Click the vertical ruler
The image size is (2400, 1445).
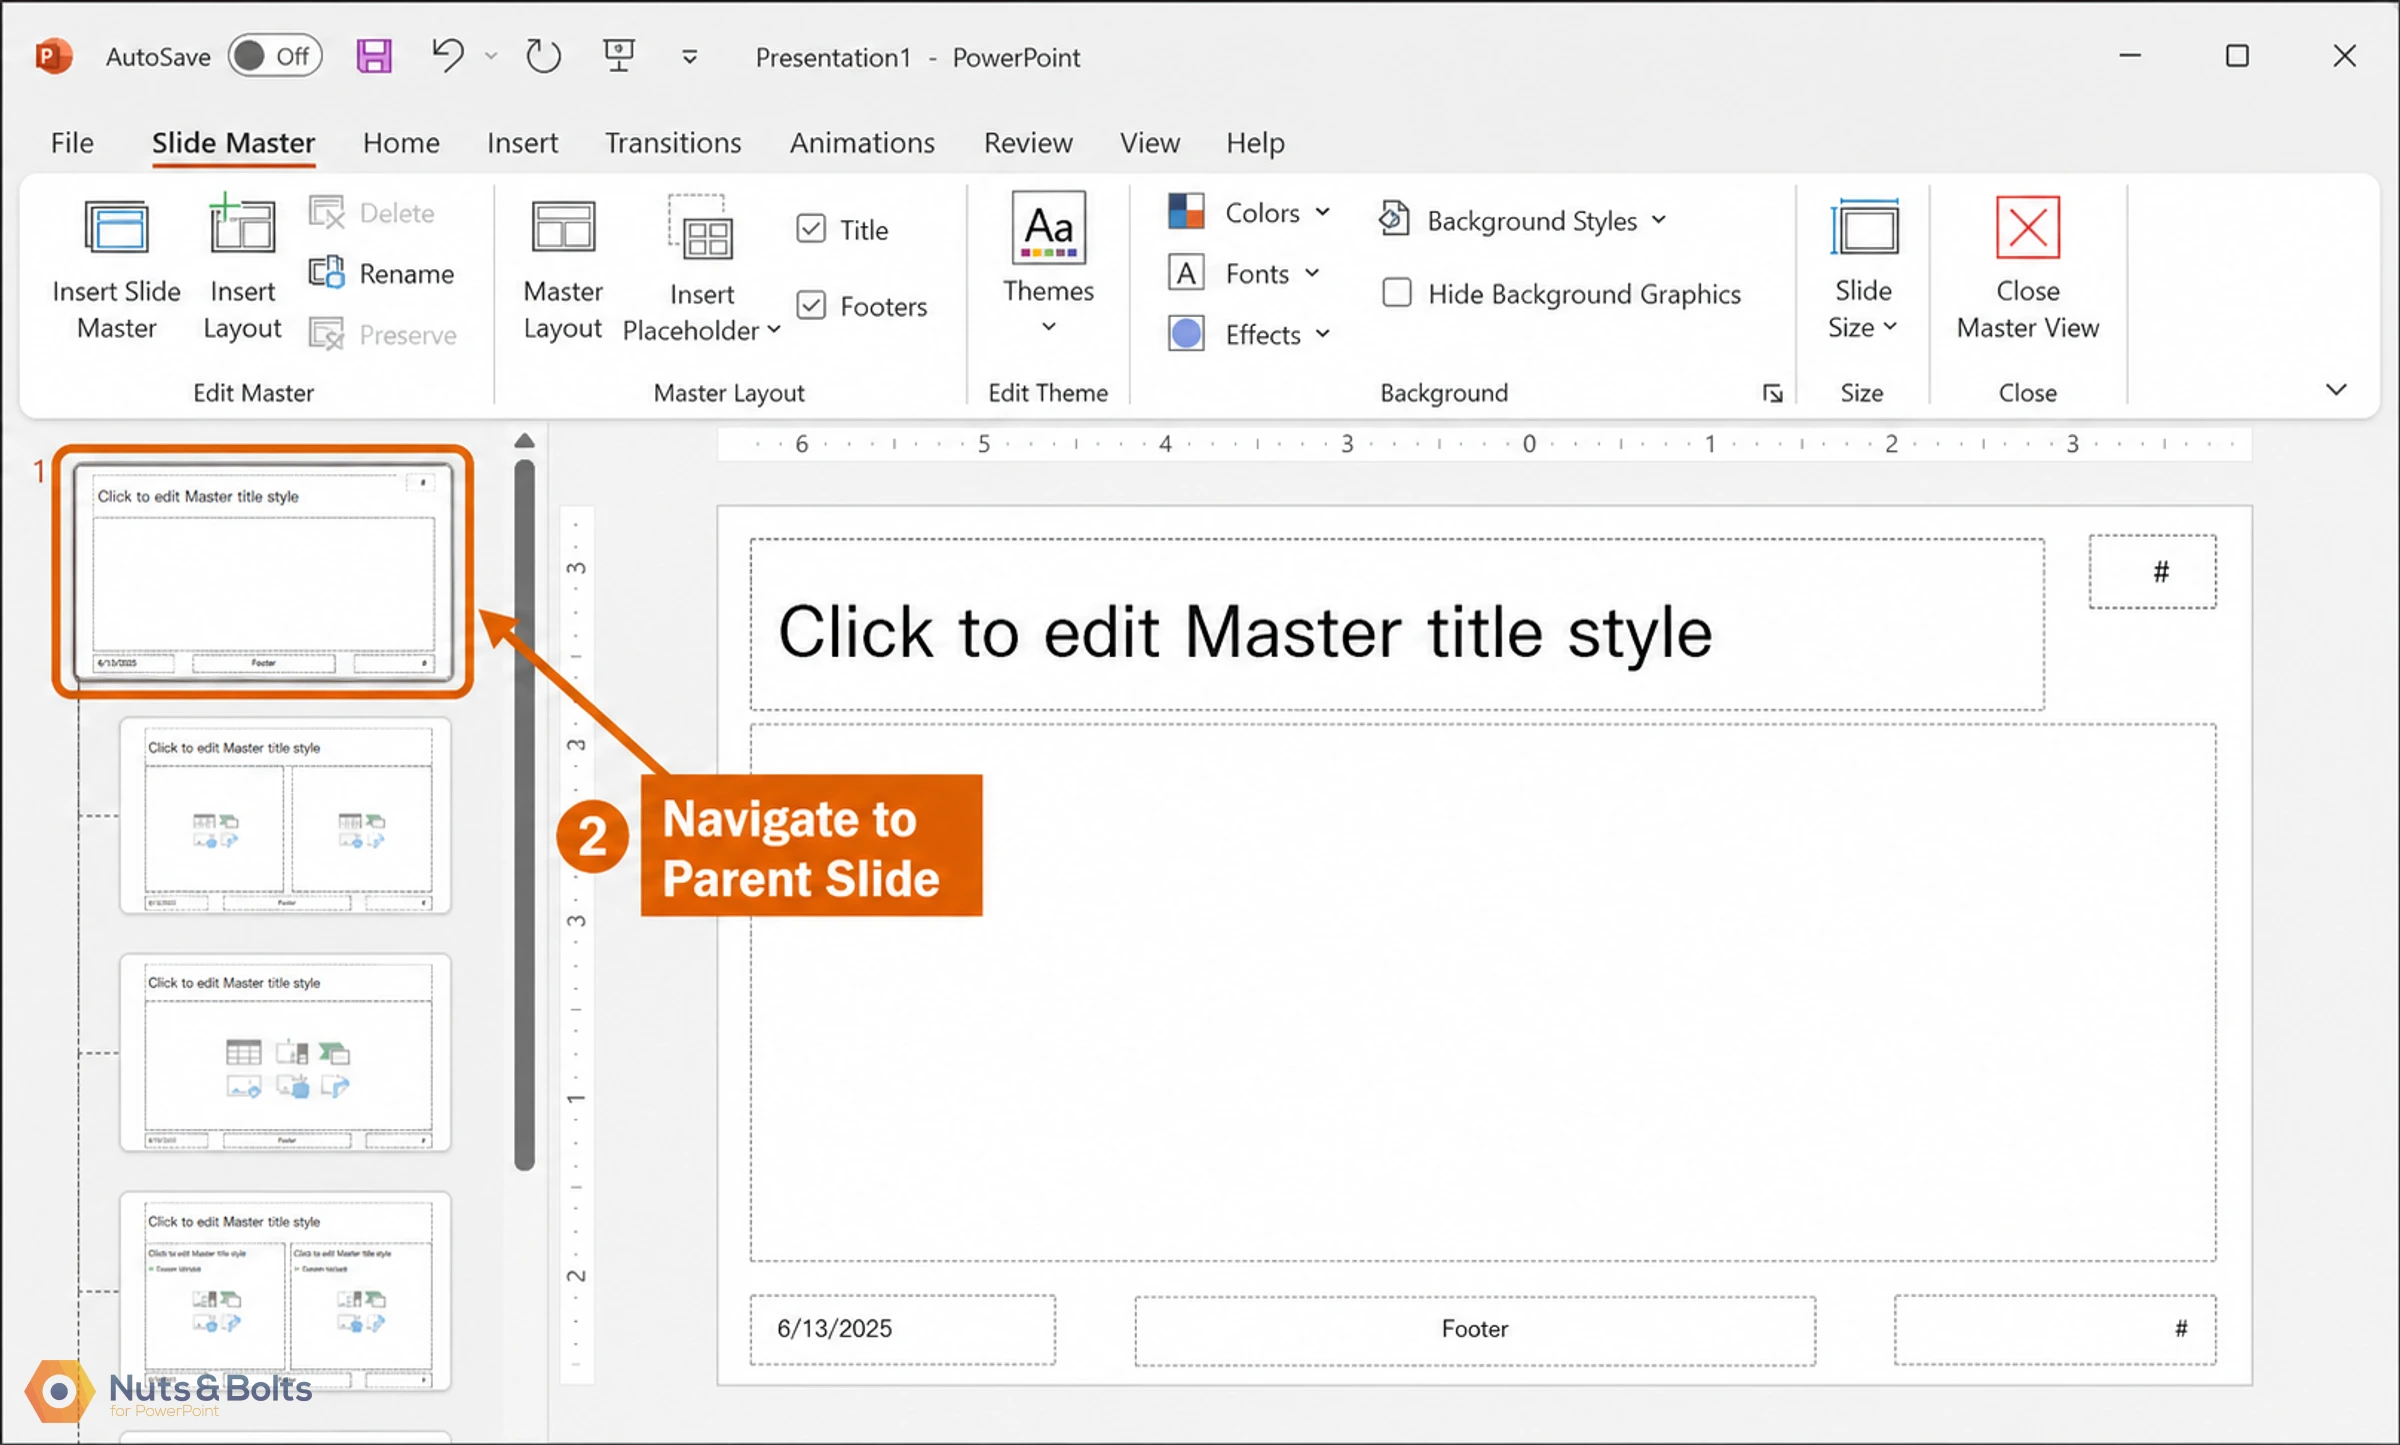click(577, 945)
